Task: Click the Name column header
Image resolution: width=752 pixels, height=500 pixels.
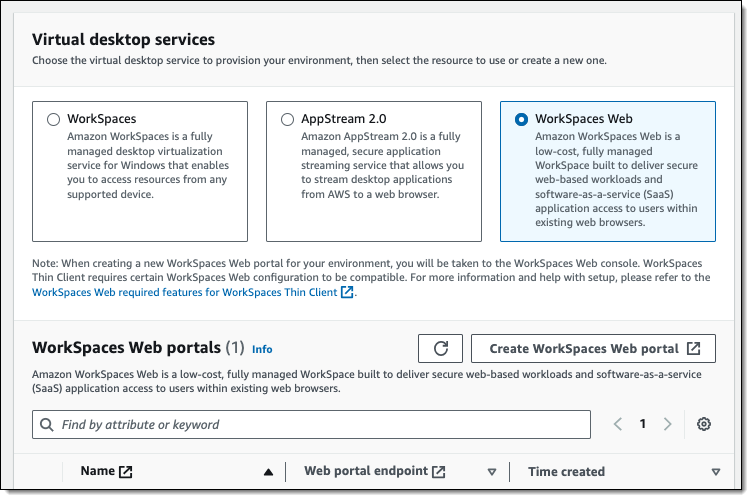Action: [x=97, y=471]
